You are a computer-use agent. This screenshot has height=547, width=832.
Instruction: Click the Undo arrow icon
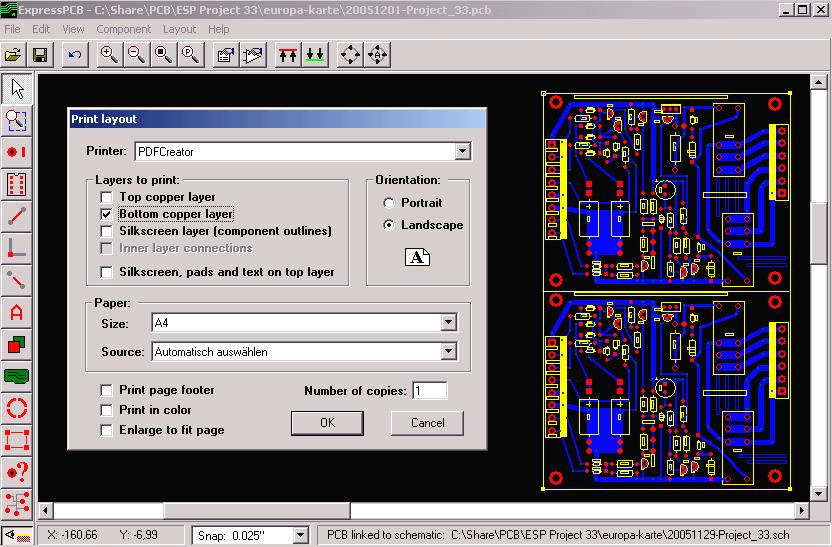[x=75, y=55]
